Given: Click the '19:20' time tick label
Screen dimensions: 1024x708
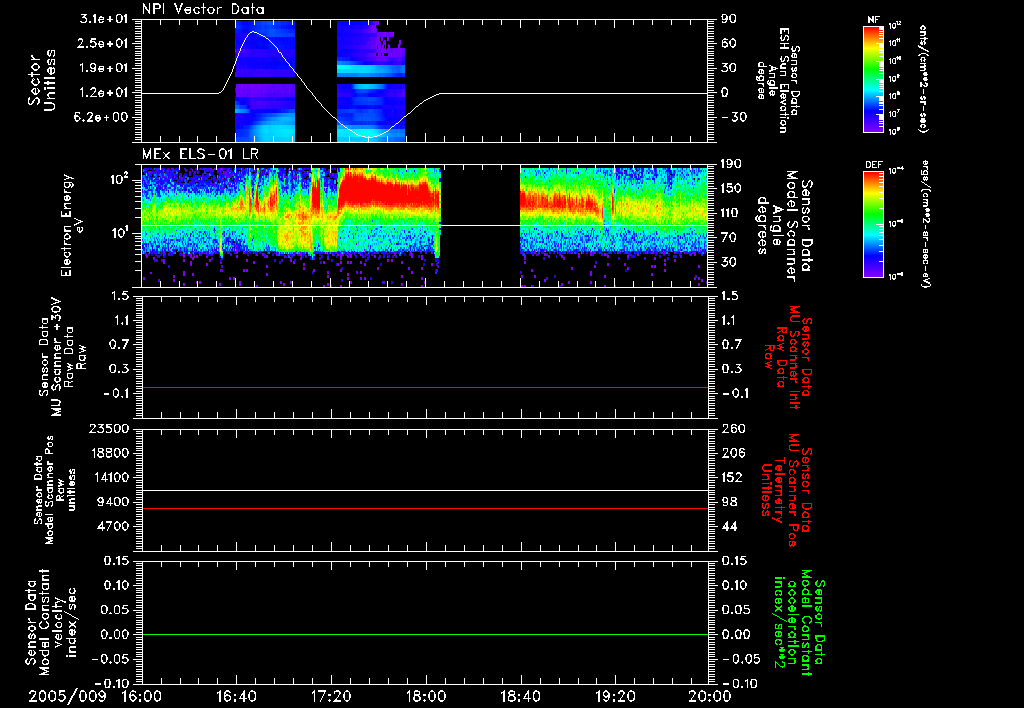Looking at the screenshot, I should (x=615, y=696).
